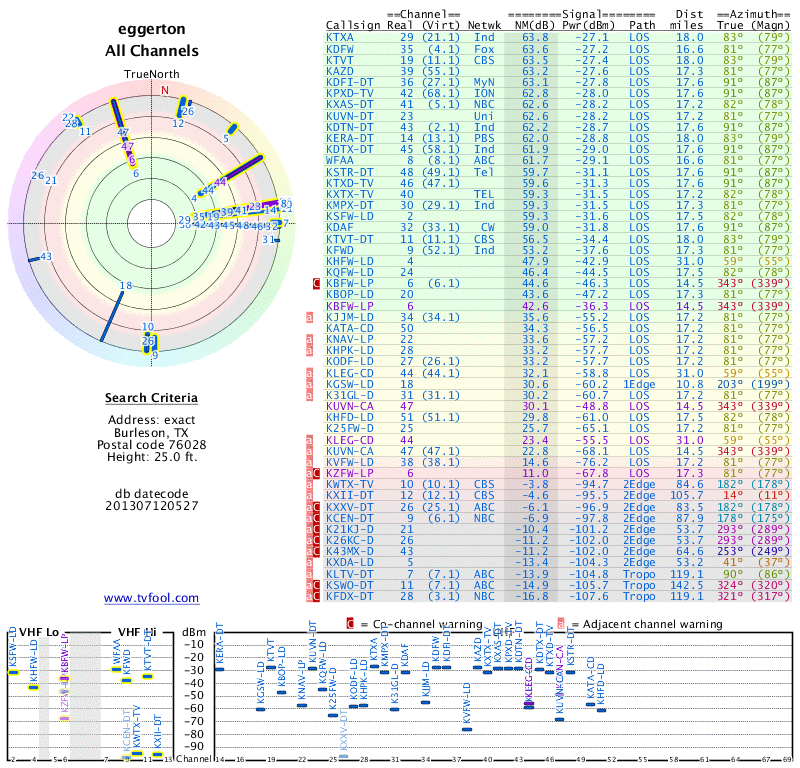Screen dimensions: 800x768
Task: Click the KERA-DT signal marker in spectrum chart
Action: pyautogui.click(x=220, y=668)
